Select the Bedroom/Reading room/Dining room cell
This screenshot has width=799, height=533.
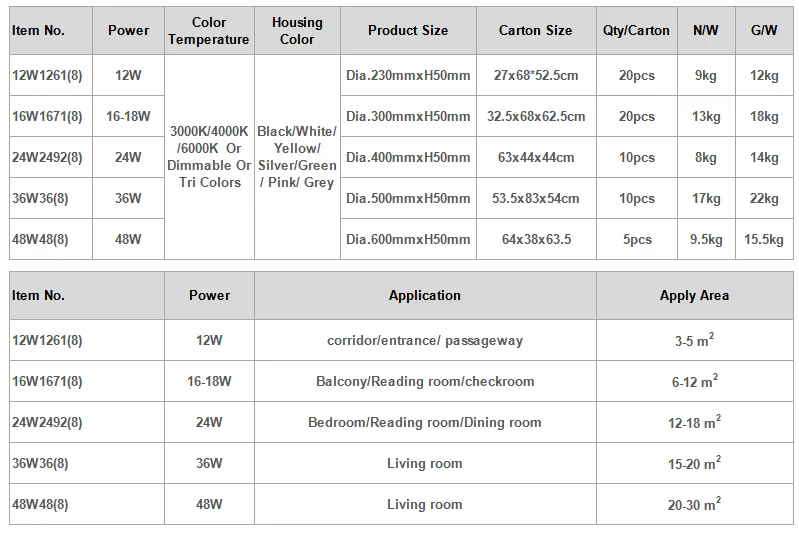pyautogui.click(x=425, y=423)
